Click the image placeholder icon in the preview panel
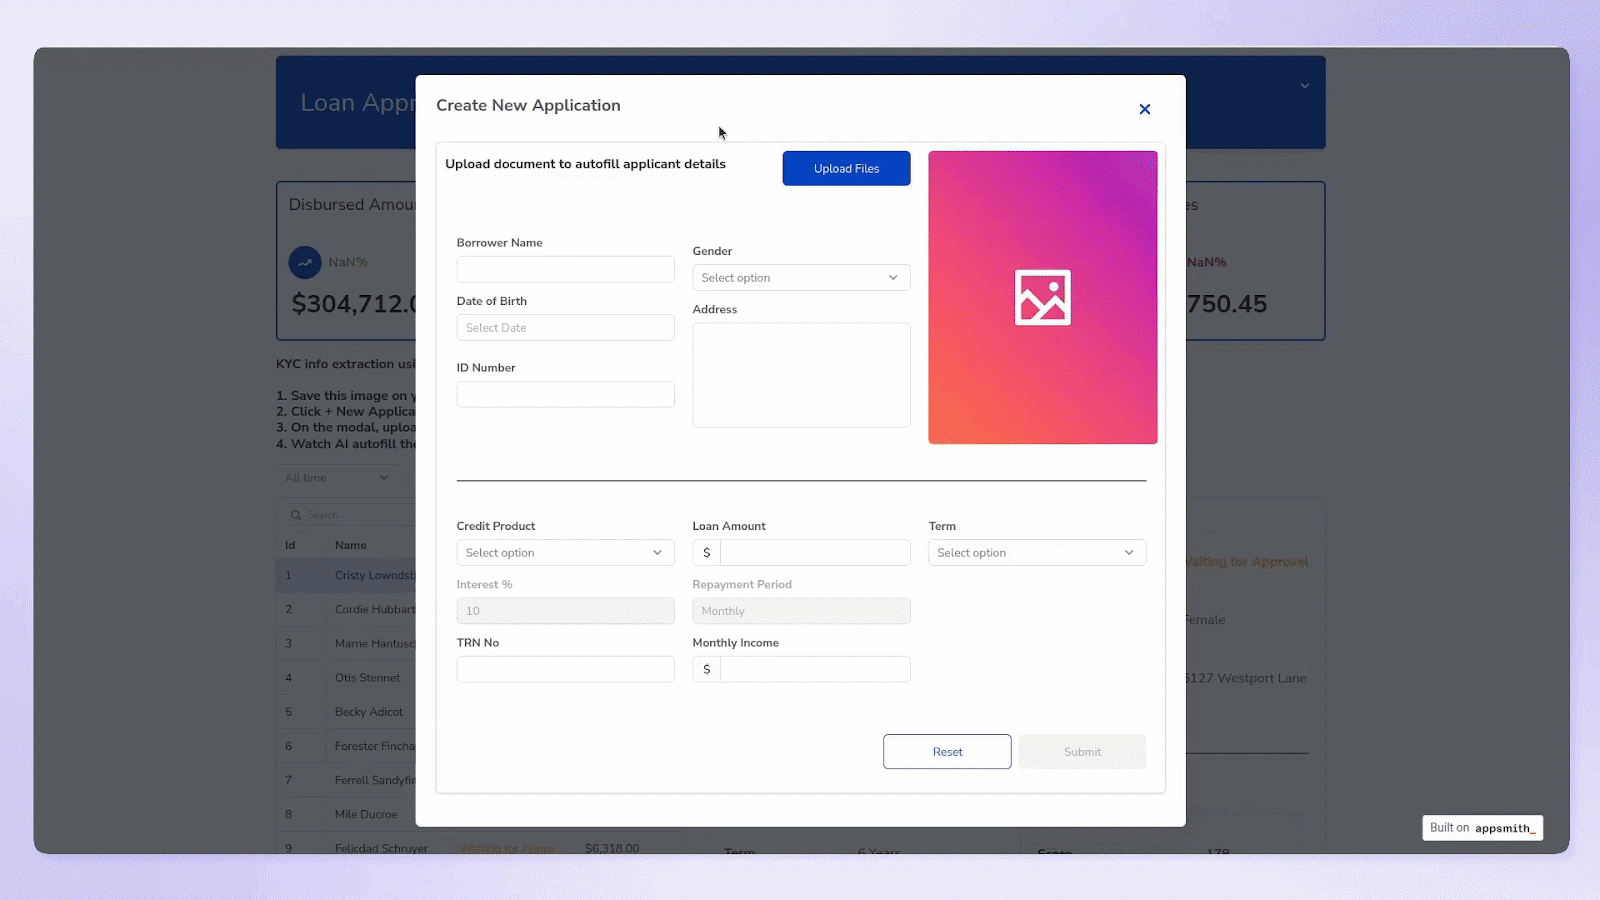 click(x=1042, y=297)
